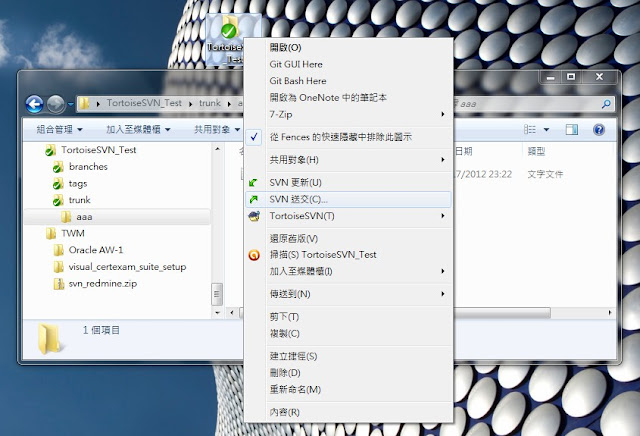
Task: Click the file list scroll right arrow
Action: pos(610,313)
